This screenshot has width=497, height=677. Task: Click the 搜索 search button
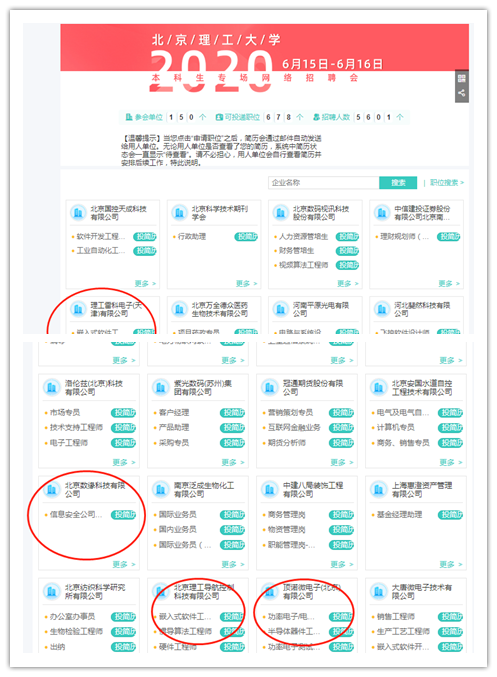point(398,183)
